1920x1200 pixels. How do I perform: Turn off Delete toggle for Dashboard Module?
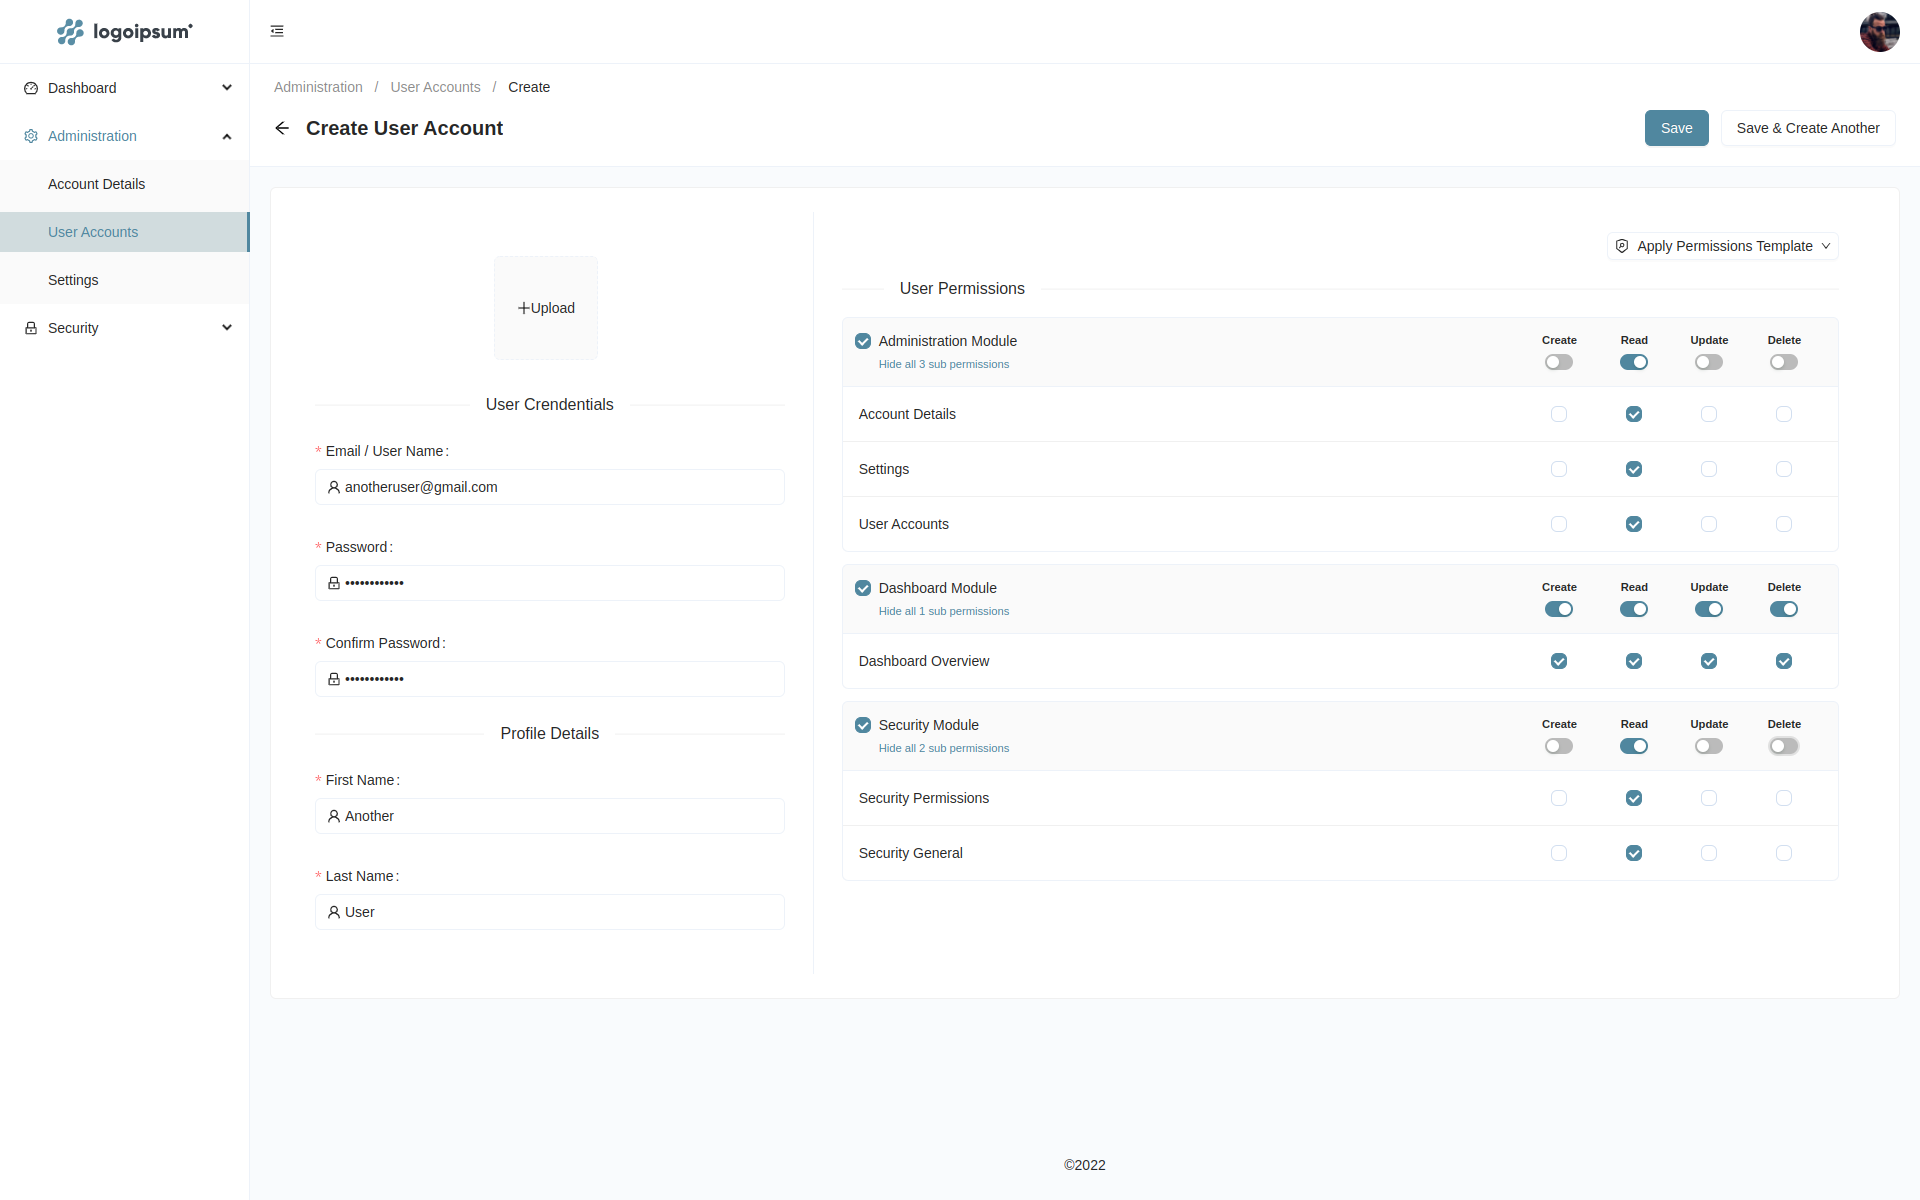(1783, 609)
